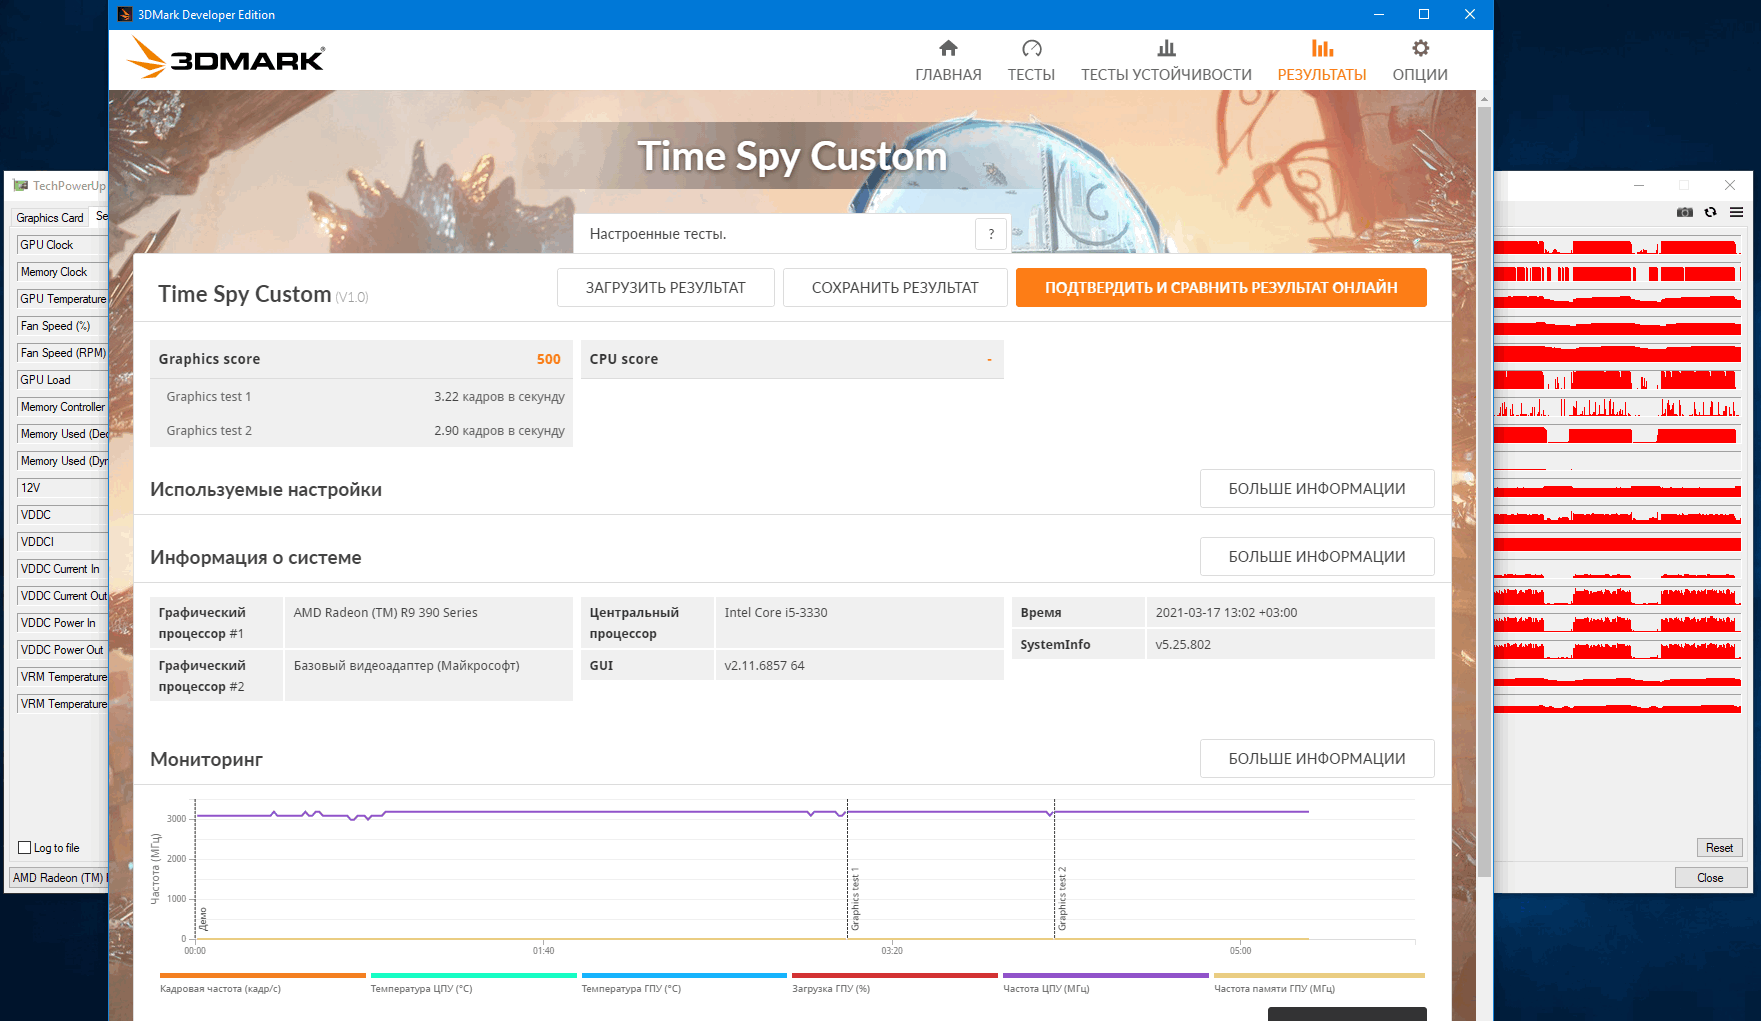1761x1021 pixels.
Task: Select the GPU Temperature sensor in GPU-Z
Action: pos(62,299)
